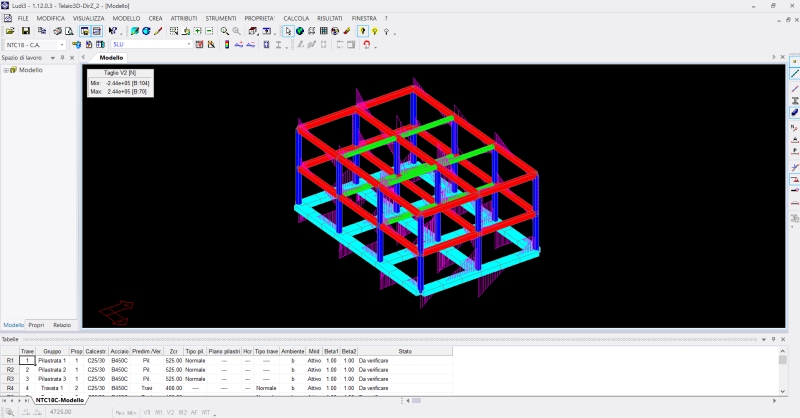Image resolution: width=800 pixels, height=418 pixels.
Task: Expand the Modello tree node
Action: [6, 70]
